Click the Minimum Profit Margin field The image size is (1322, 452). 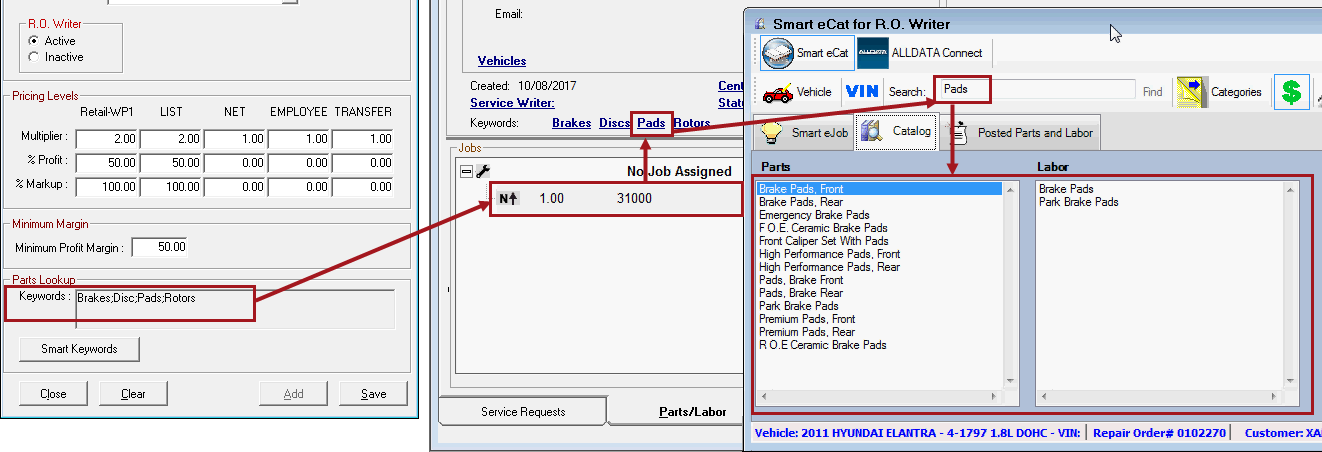(x=159, y=247)
